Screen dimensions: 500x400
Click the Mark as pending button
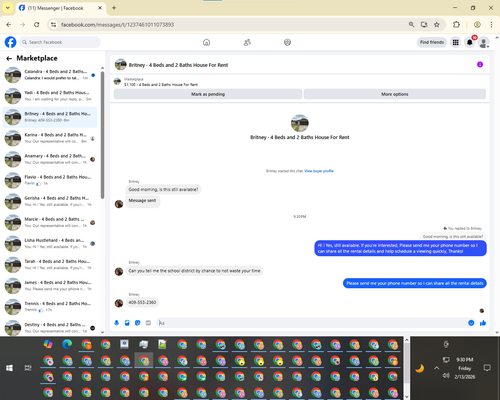coord(208,94)
